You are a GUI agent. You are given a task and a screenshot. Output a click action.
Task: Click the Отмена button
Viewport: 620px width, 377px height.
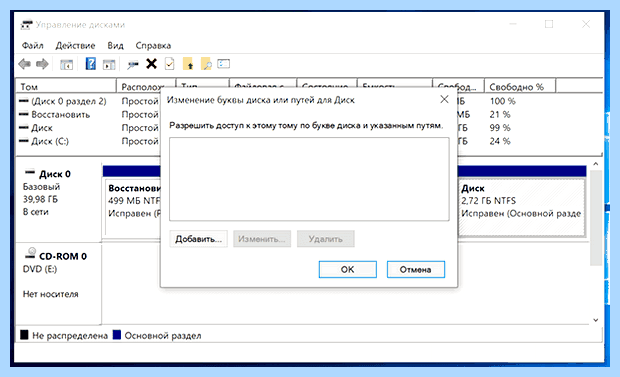(x=416, y=269)
